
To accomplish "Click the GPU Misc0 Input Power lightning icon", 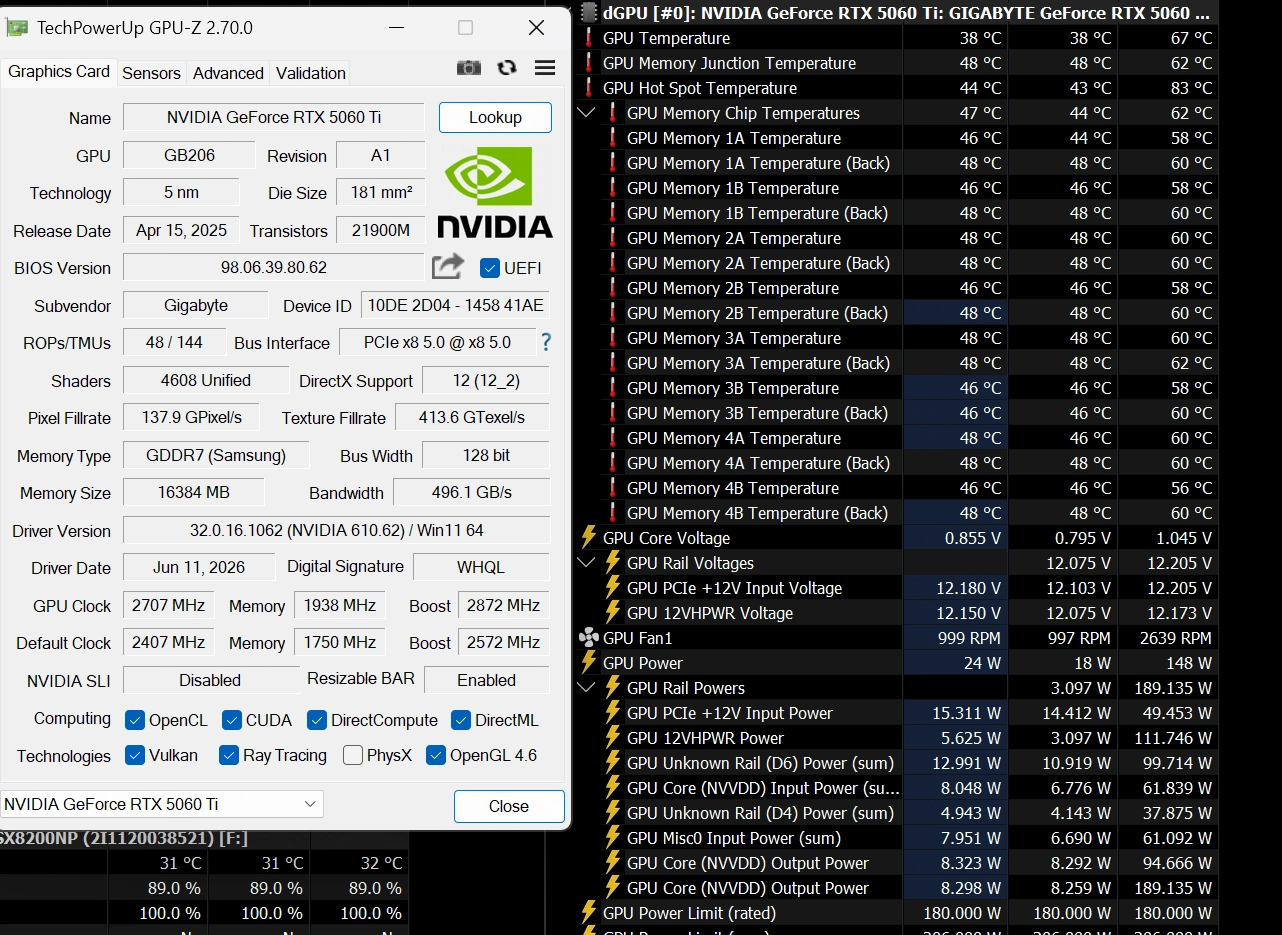I will 612,838.
